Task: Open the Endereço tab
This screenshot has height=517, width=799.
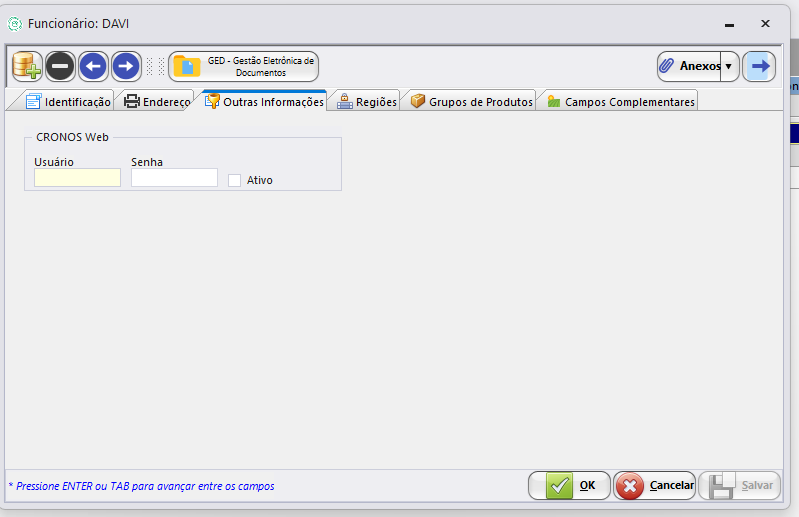Action: [x=156, y=101]
